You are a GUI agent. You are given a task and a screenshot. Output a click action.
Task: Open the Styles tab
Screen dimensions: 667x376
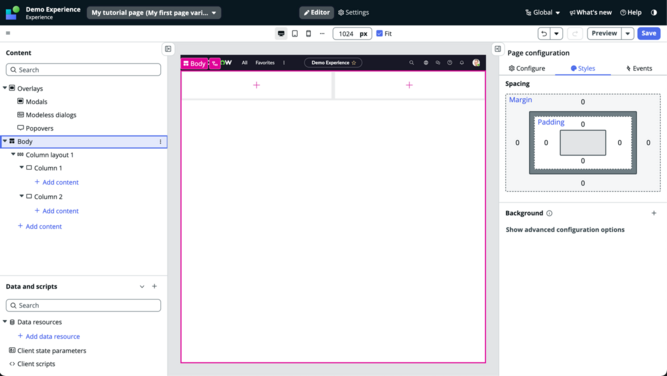(x=583, y=68)
